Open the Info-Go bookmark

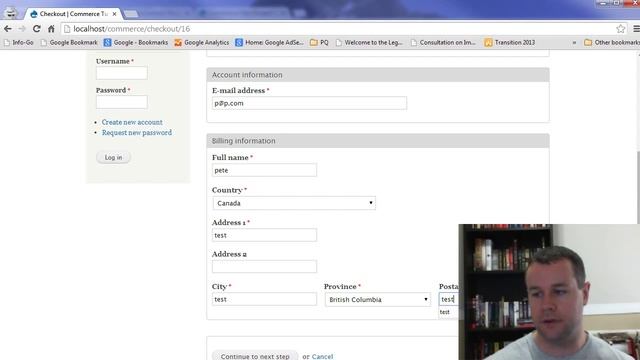(x=18, y=42)
